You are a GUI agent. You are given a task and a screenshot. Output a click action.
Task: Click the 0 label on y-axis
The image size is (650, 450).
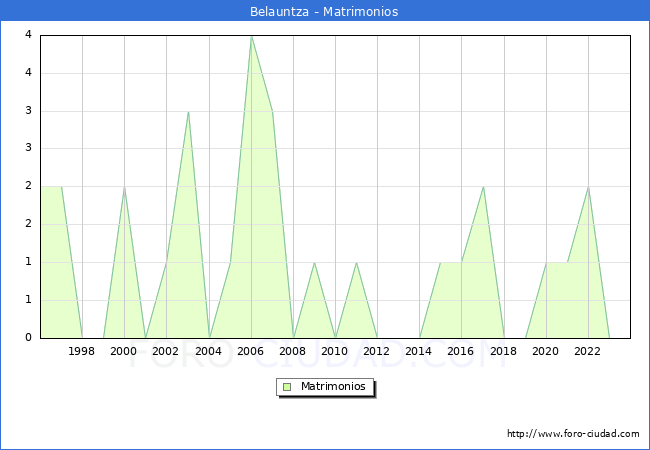pos(28,337)
